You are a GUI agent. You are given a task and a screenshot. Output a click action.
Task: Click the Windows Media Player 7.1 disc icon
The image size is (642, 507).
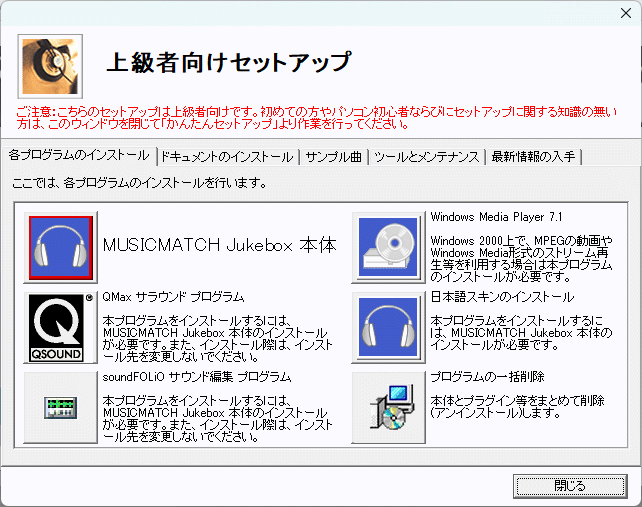pyautogui.click(x=388, y=247)
